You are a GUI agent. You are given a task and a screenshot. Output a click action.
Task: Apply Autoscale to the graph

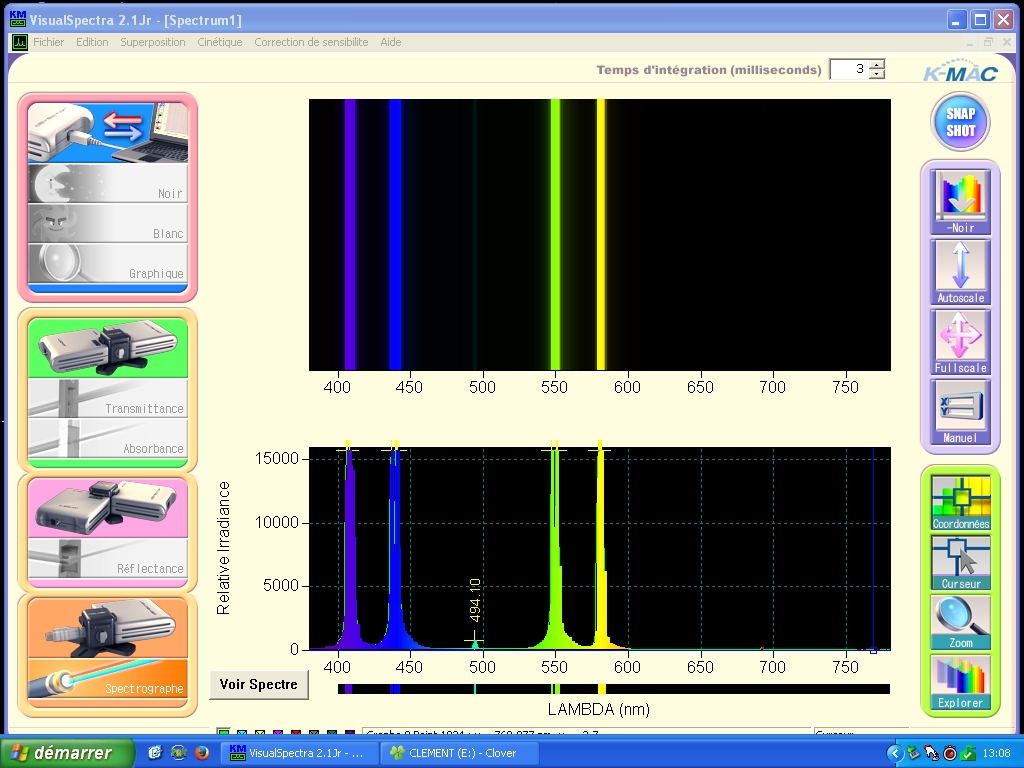[x=960, y=272]
